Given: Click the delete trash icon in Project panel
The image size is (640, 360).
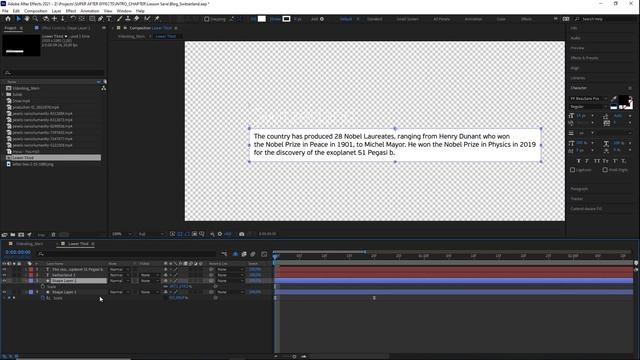Looking at the screenshot, I should [x=53, y=235].
